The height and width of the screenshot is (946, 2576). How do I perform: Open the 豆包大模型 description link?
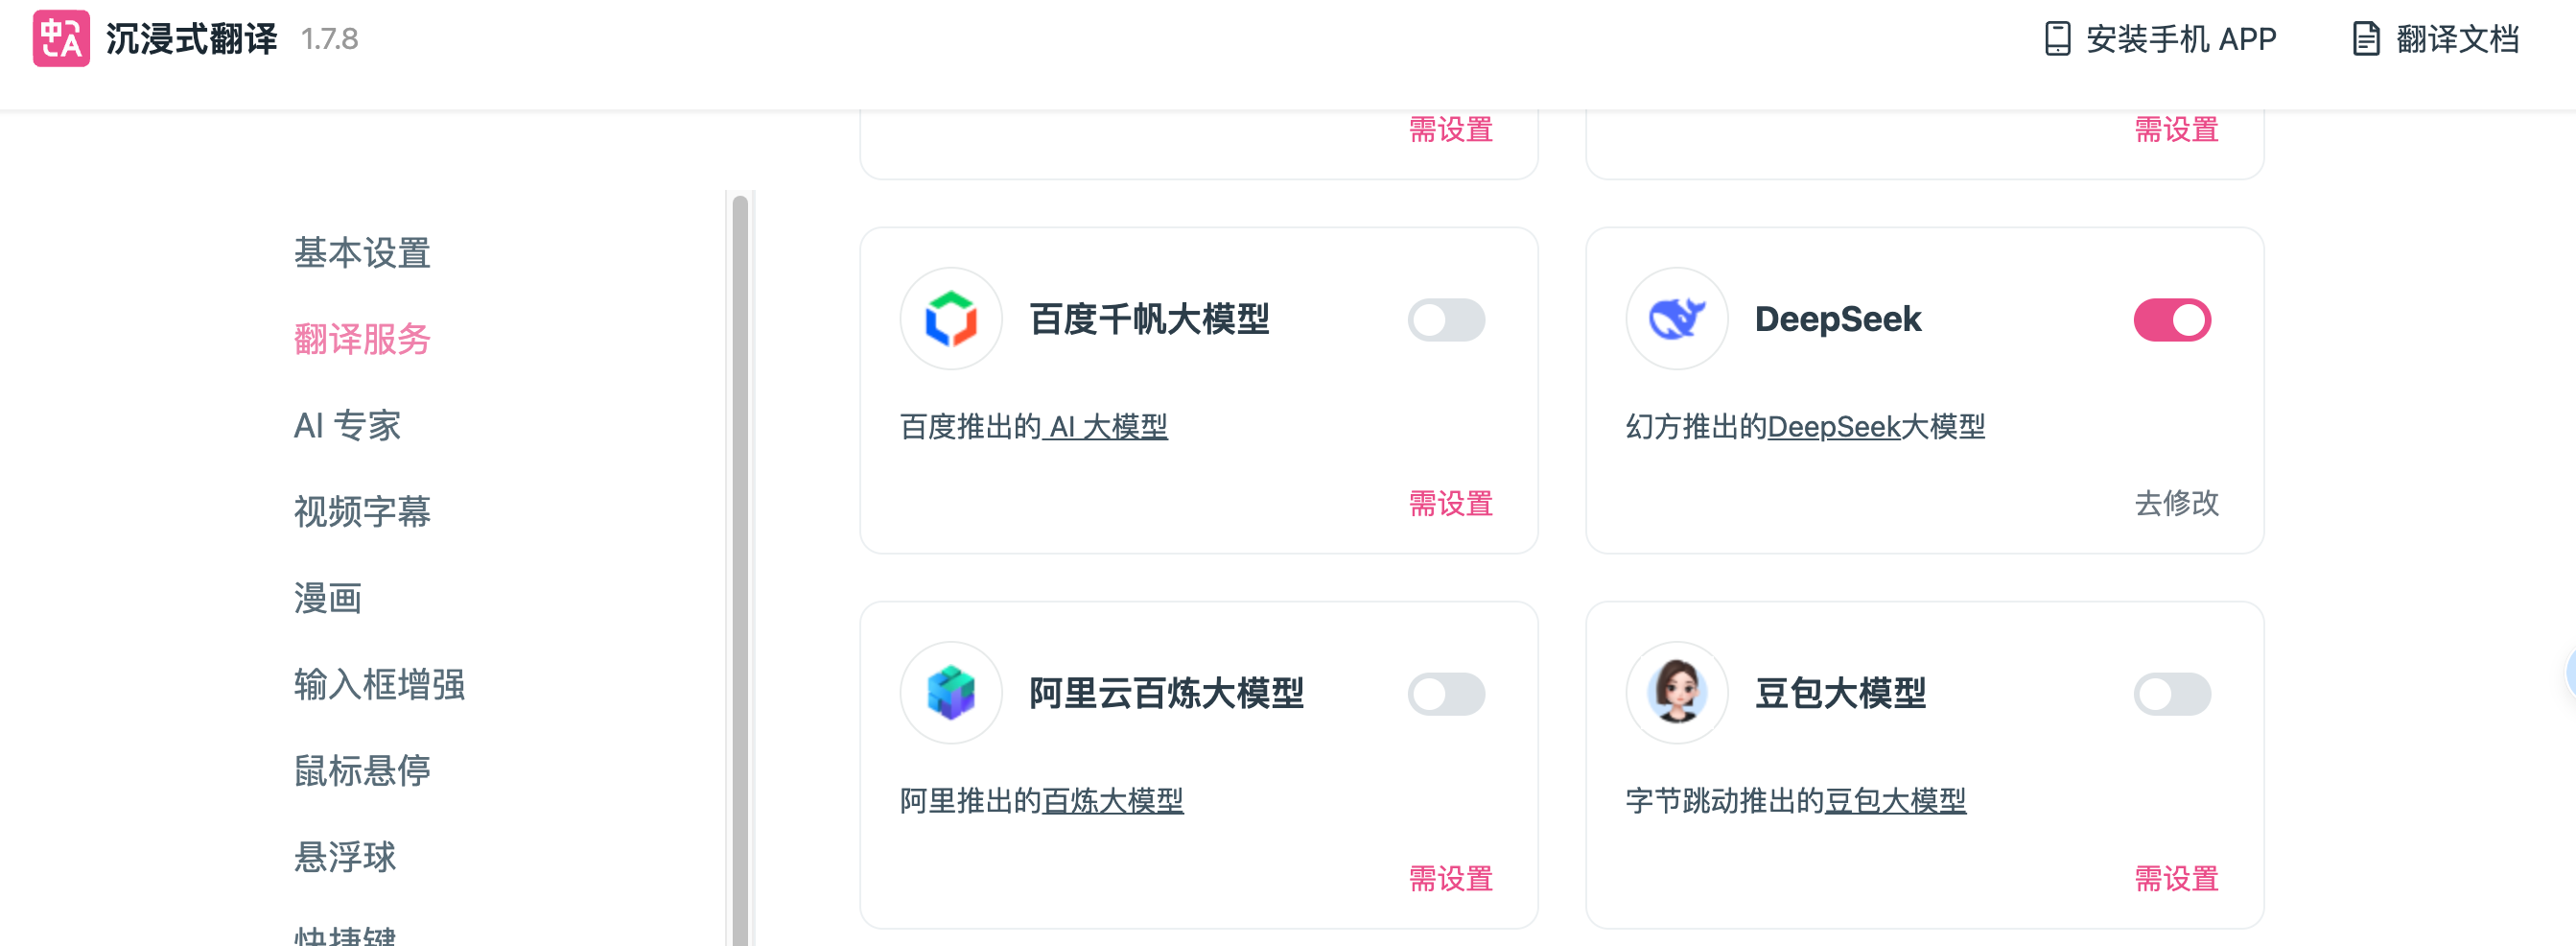tap(1895, 801)
